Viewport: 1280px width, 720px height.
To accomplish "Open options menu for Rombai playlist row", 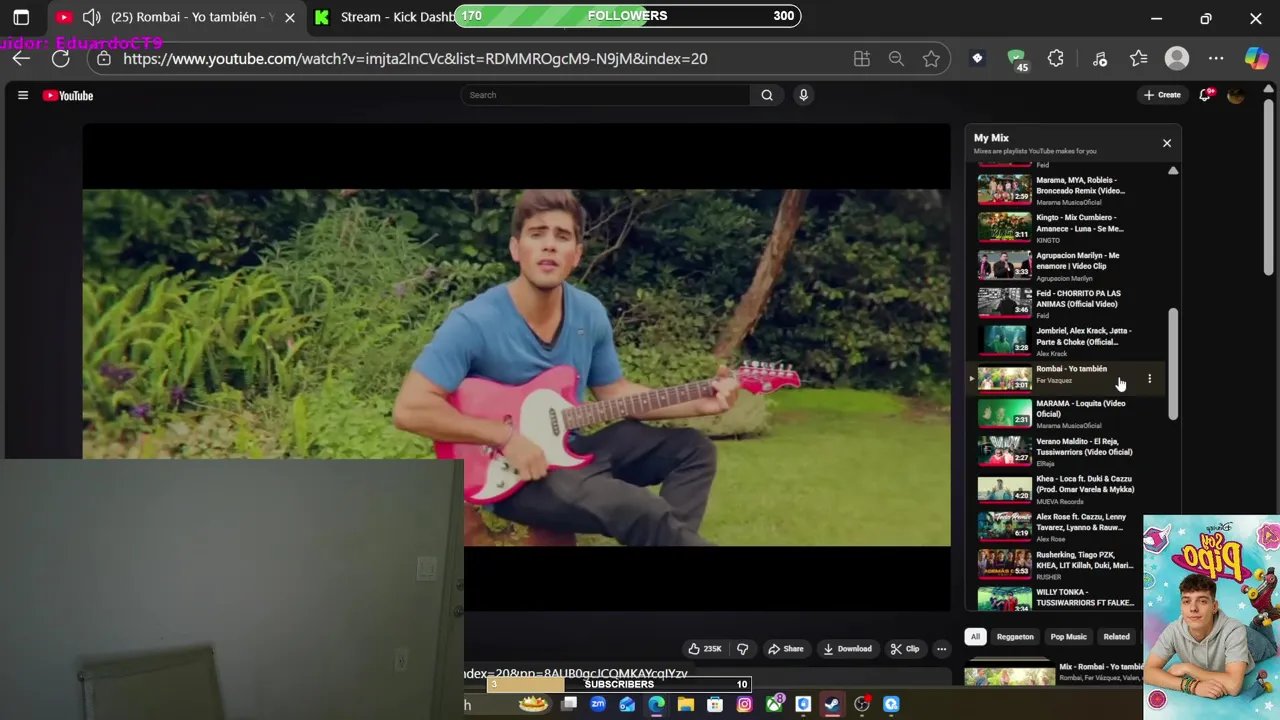I will (1149, 379).
